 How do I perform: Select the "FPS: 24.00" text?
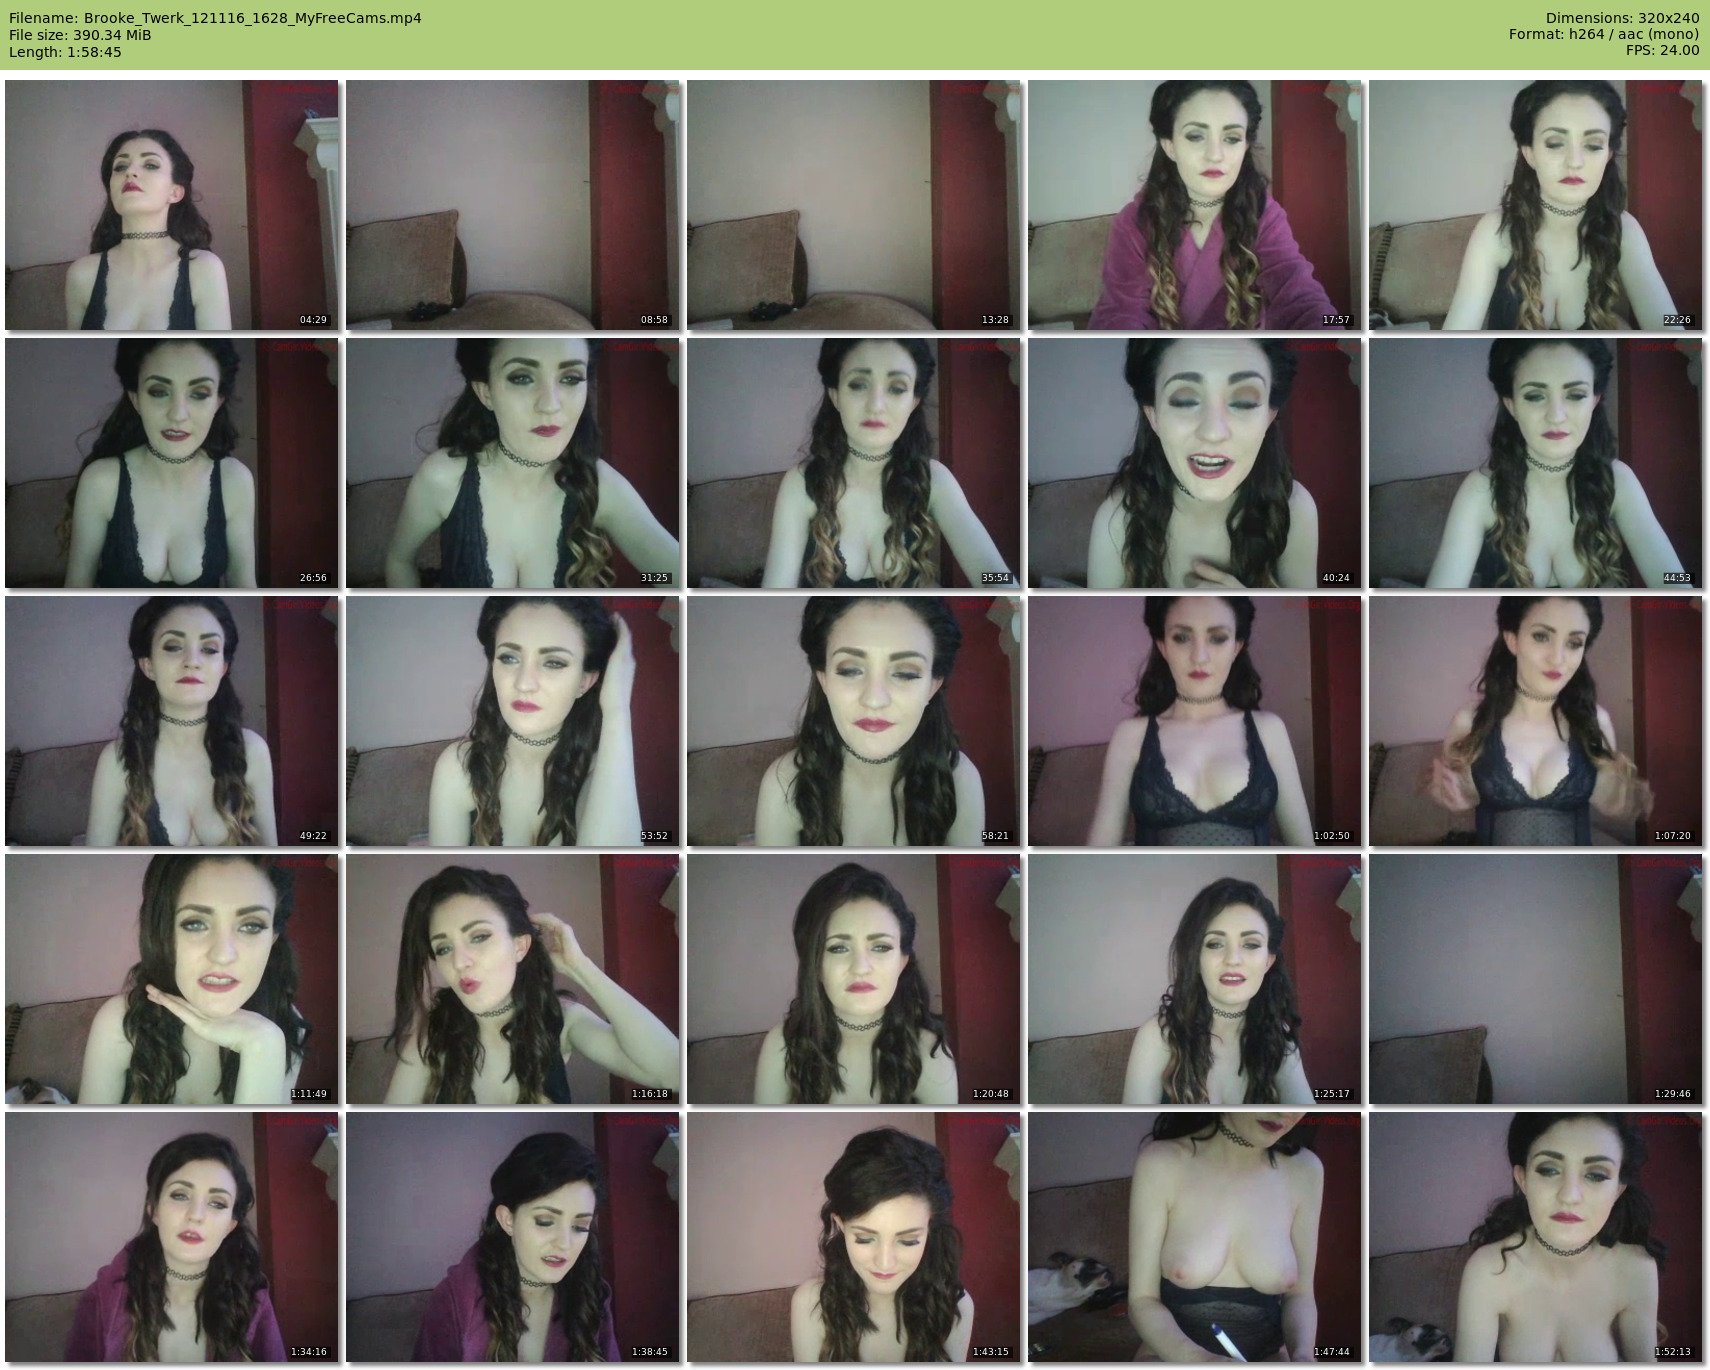pyautogui.click(x=1663, y=52)
